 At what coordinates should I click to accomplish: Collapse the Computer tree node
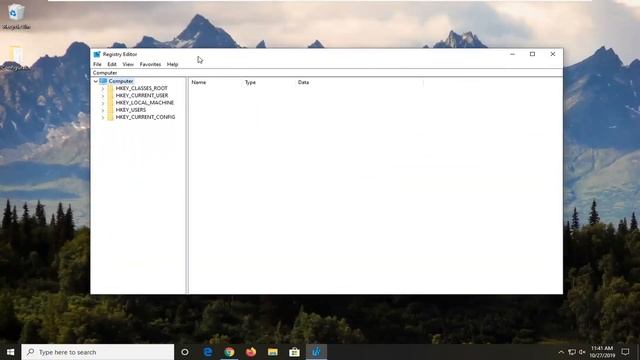click(x=96, y=81)
